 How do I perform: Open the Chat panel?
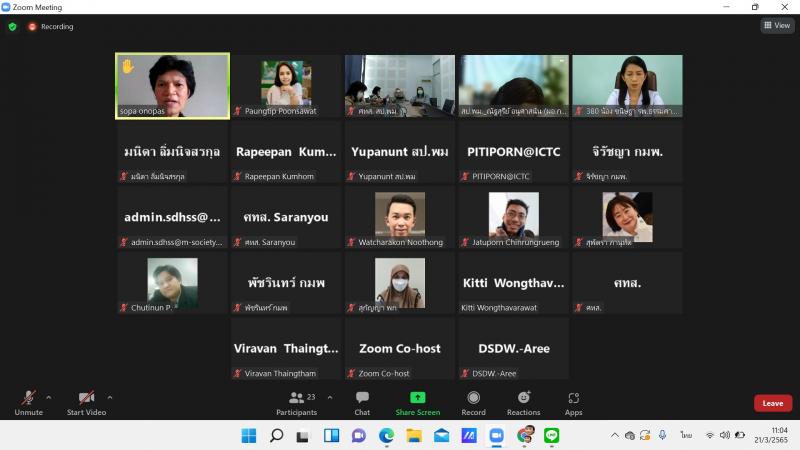(x=362, y=403)
